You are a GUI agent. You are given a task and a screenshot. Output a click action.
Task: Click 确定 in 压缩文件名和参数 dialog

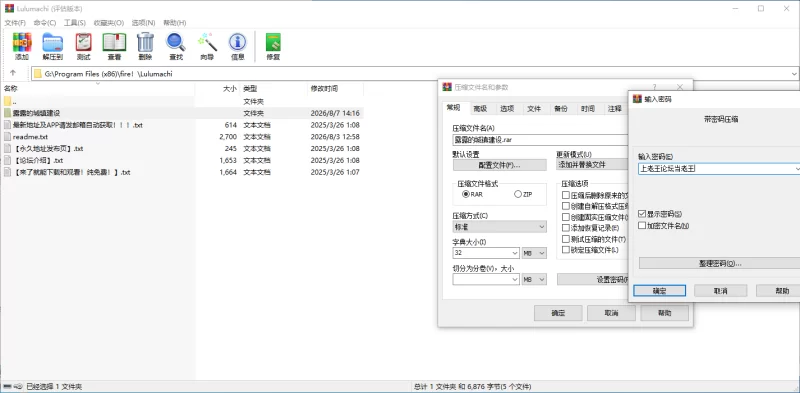[558, 313]
